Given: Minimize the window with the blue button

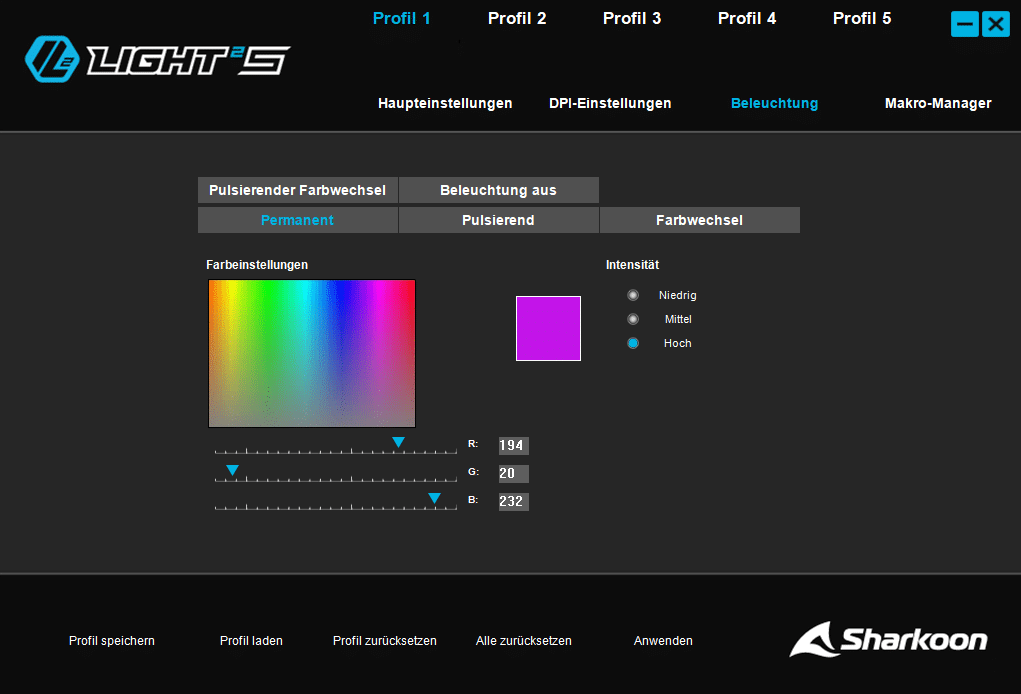Looking at the screenshot, I should point(965,24).
